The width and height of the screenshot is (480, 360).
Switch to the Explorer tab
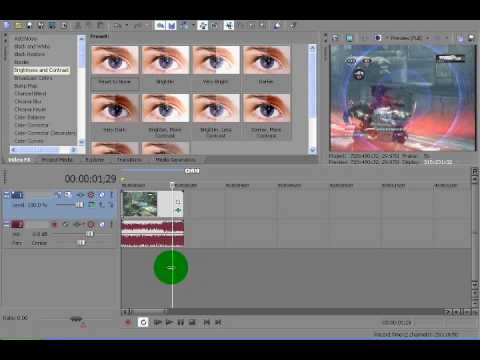[95, 160]
